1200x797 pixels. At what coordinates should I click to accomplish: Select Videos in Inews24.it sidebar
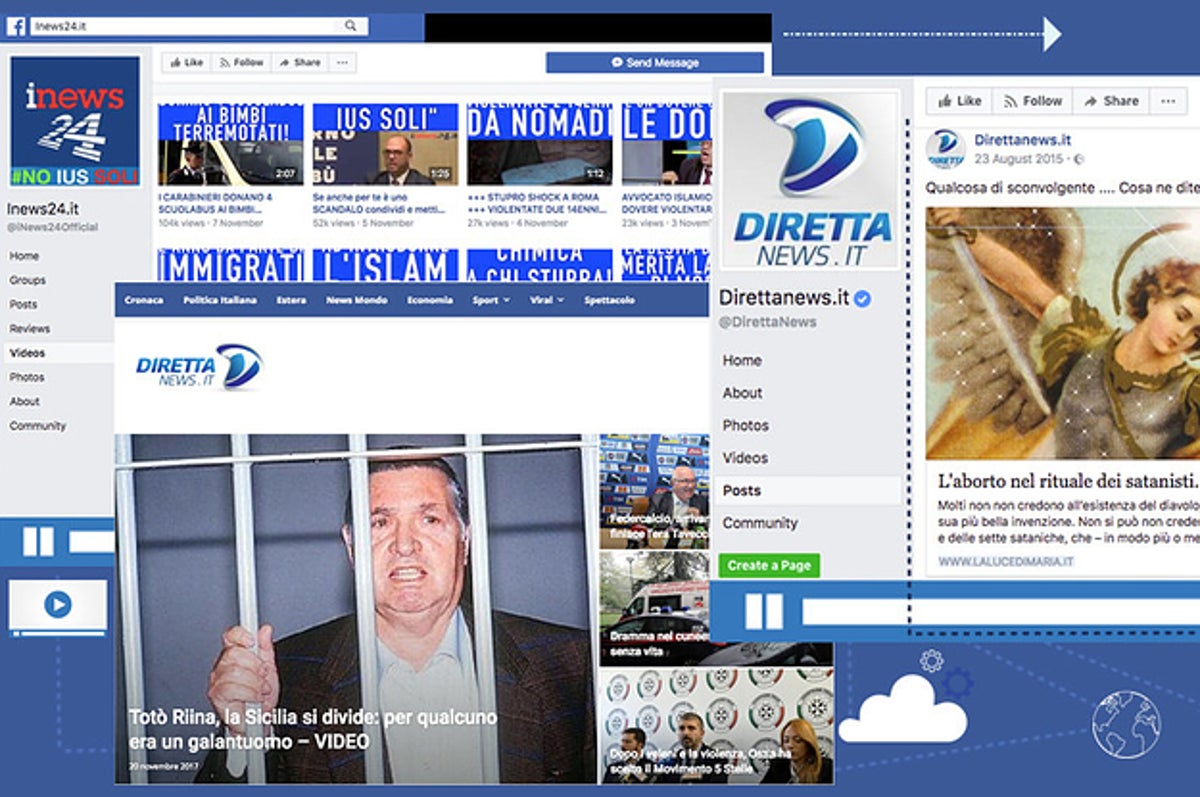click(x=57, y=353)
